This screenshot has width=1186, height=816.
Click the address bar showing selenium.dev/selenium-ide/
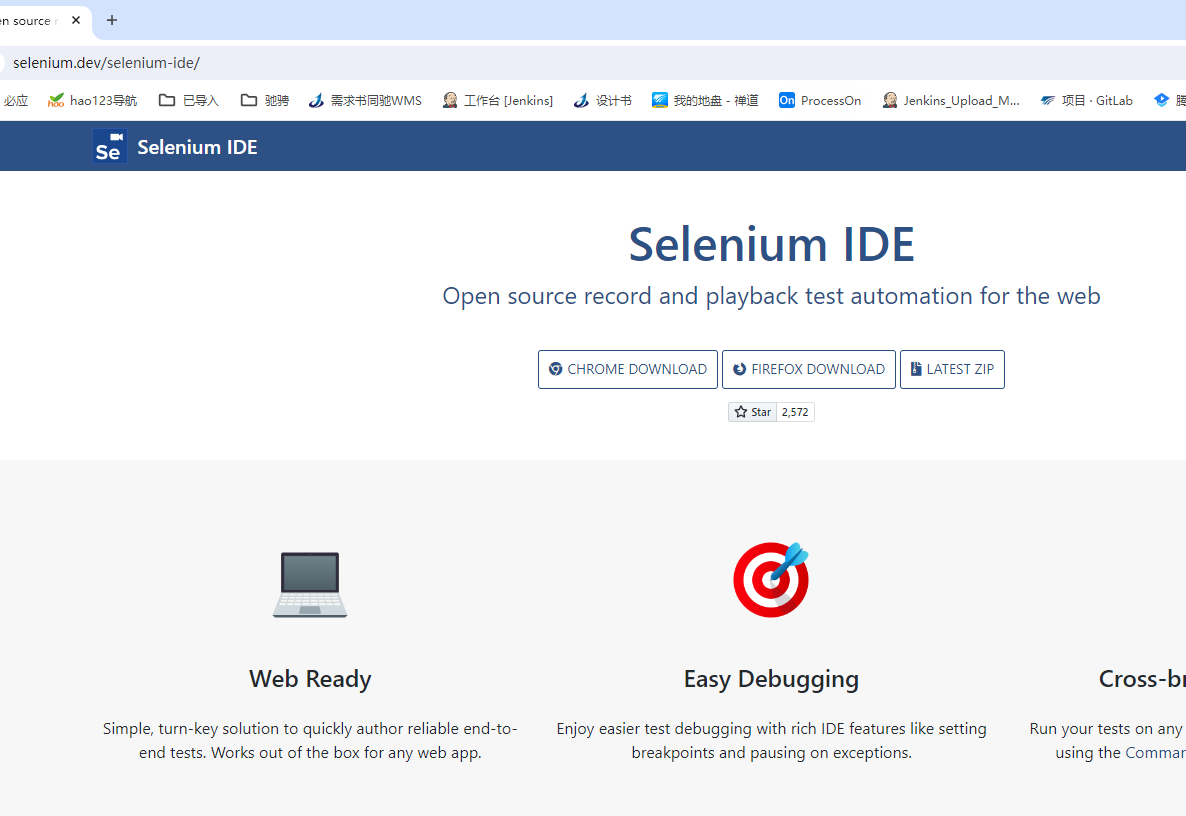[593, 63]
